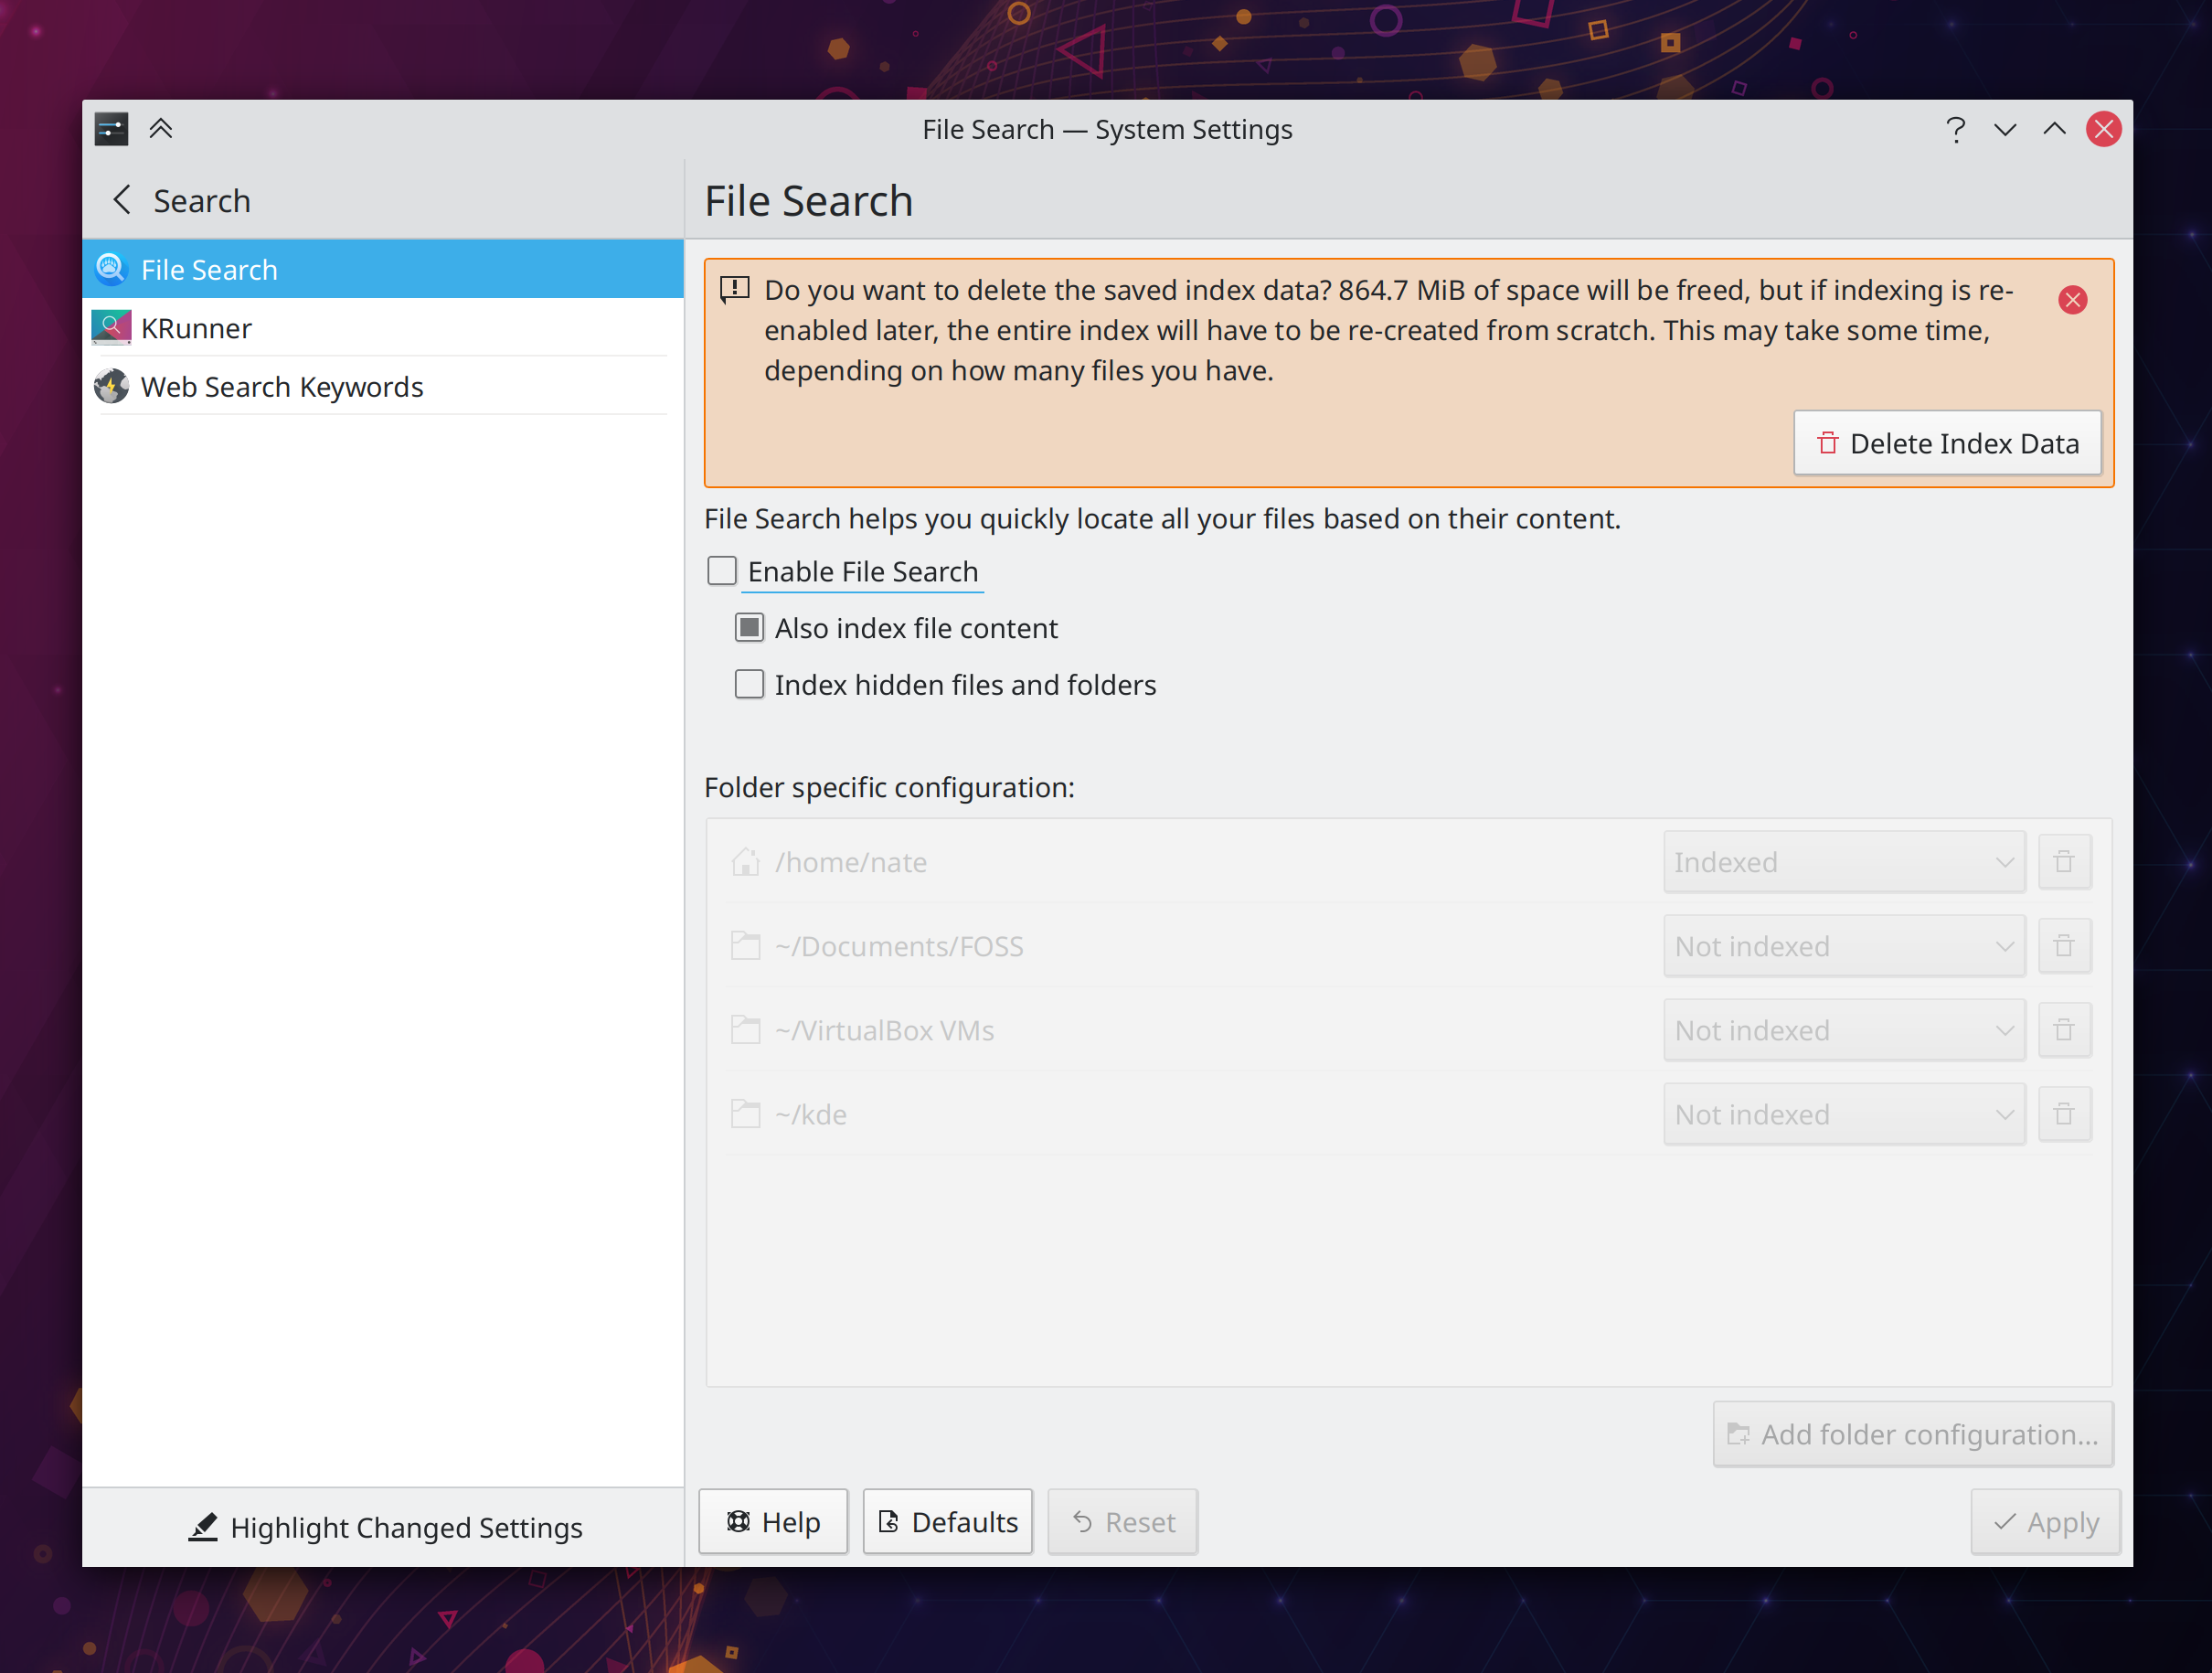Open Web Search Keywords in sidebar
Viewport: 2212px width, 1673px height.
tap(282, 387)
